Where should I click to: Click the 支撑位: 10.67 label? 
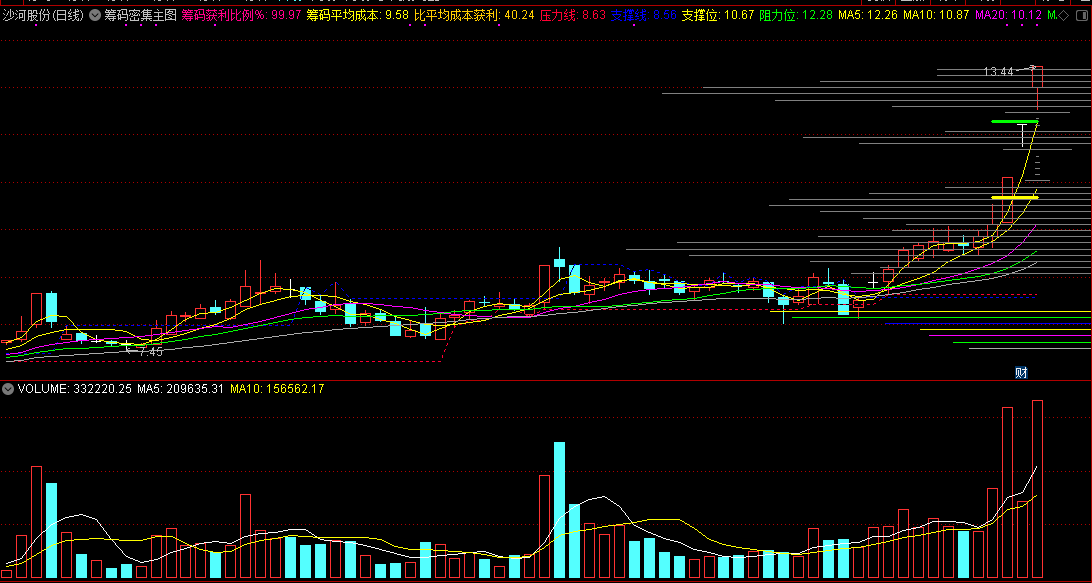coord(717,15)
